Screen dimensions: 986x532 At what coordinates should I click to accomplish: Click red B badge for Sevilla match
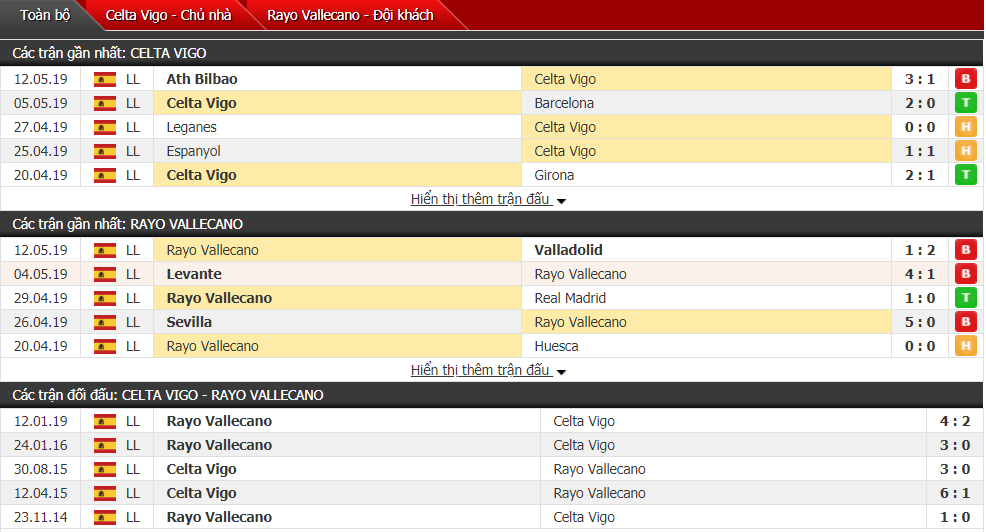tap(966, 321)
